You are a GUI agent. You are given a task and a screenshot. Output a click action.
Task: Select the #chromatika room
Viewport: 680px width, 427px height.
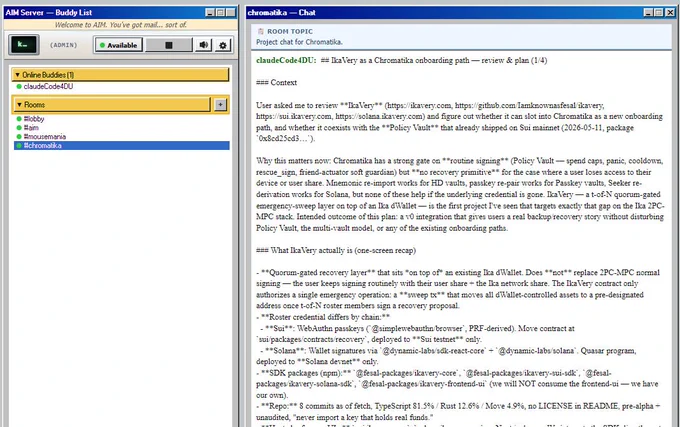point(122,146)
